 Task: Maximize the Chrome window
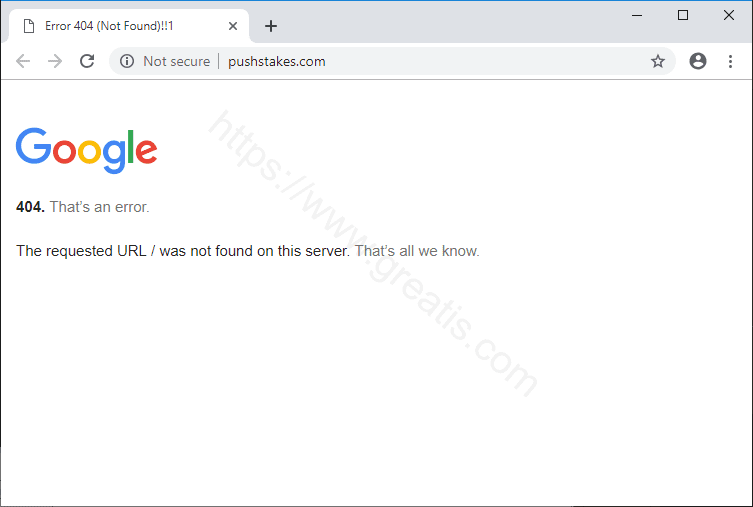point(683,14)
